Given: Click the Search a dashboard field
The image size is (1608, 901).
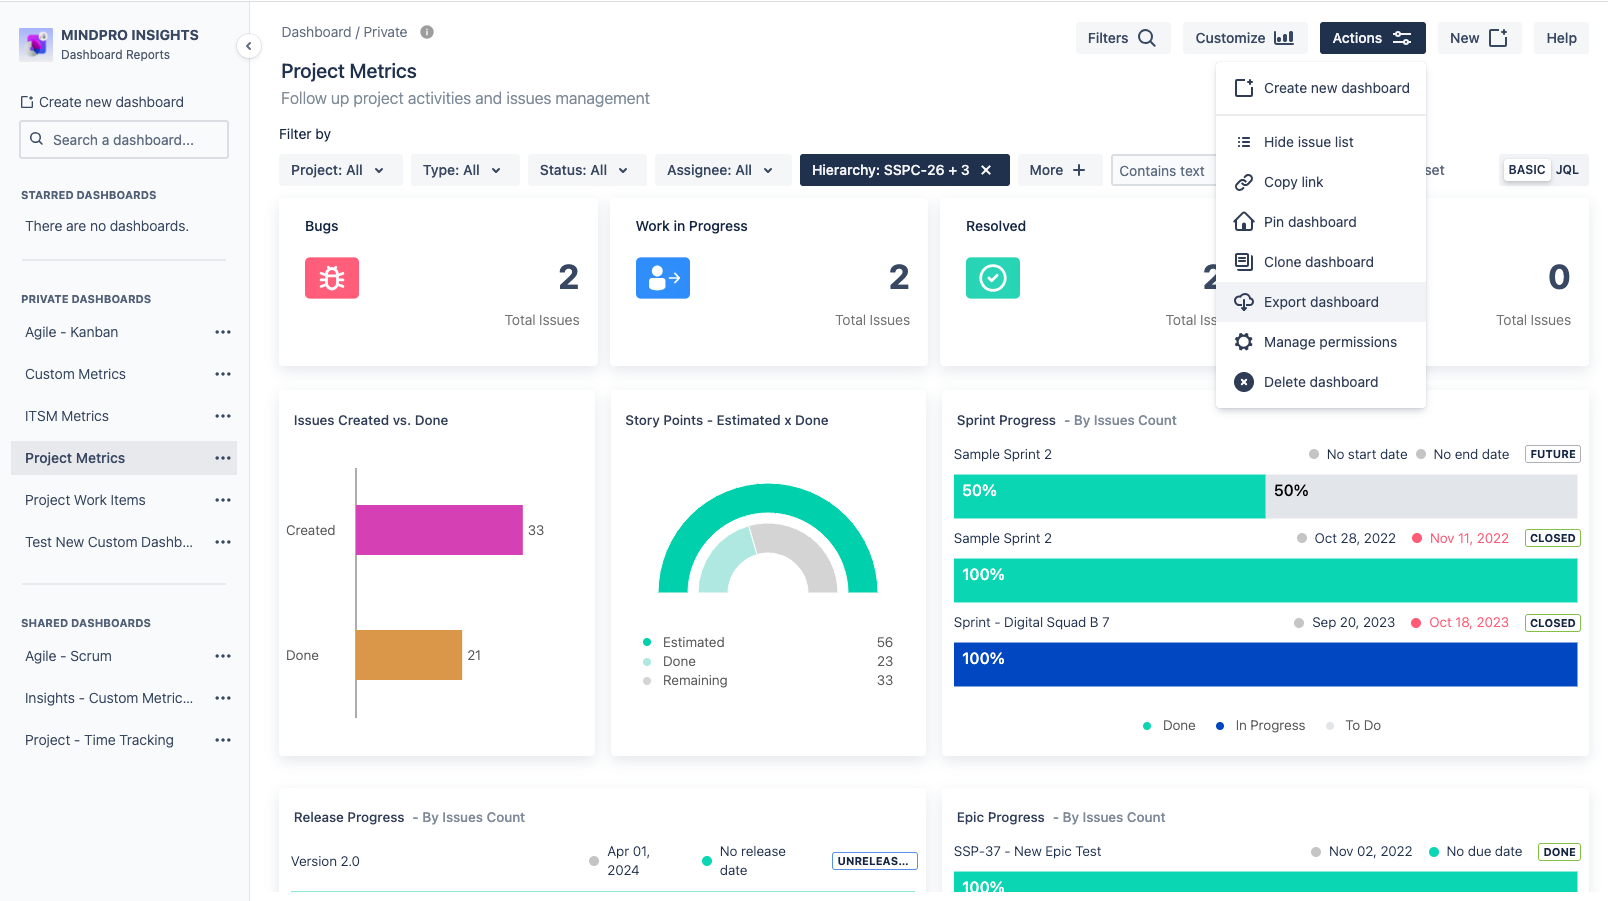Looking at the screenshot, I should click(x=123, y=139).
